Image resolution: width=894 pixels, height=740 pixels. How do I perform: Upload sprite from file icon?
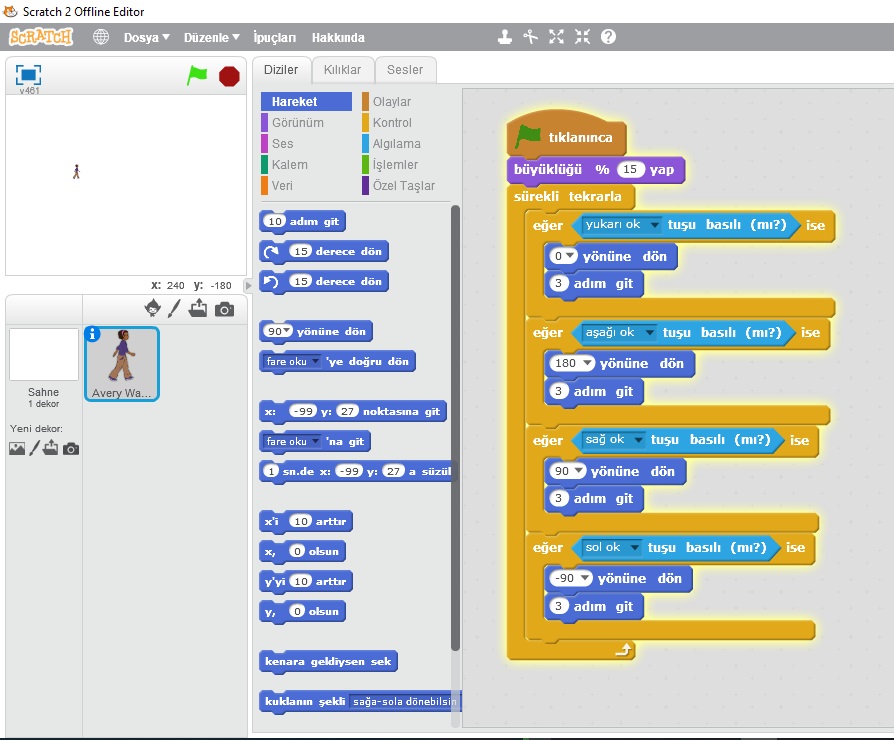point(198,308)
